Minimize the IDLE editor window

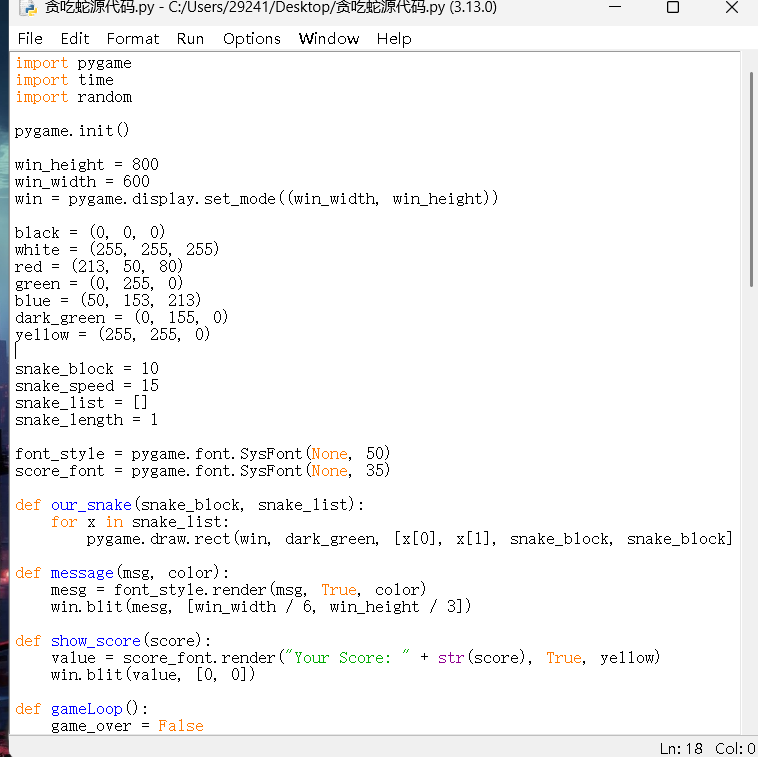[614, 7]
